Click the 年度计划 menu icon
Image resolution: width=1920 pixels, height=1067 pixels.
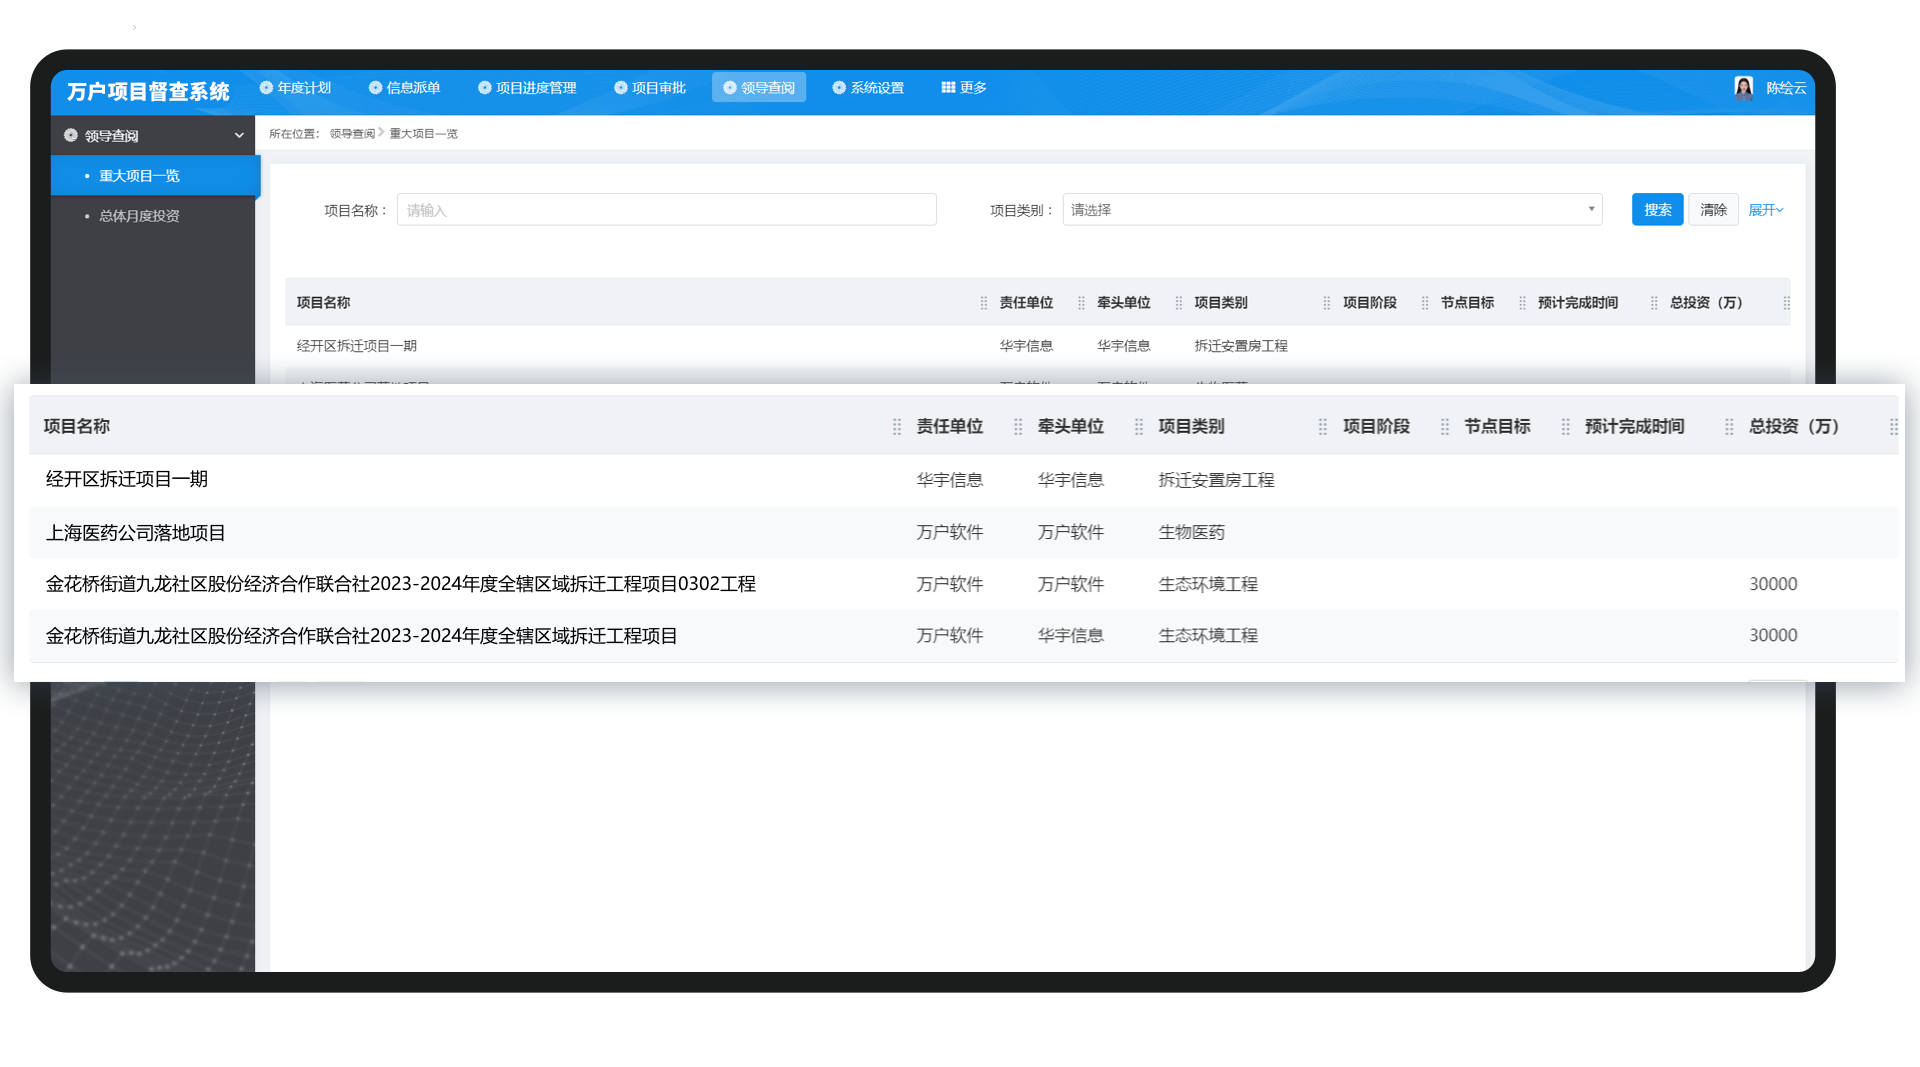point(266,88)
